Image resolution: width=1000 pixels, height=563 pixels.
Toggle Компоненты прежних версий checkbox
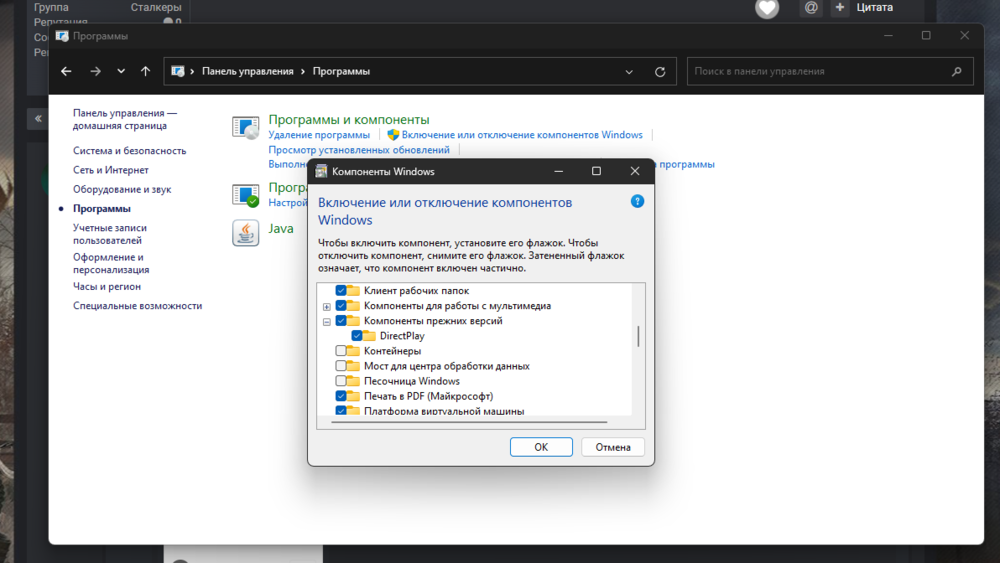[x=341, y=321]
